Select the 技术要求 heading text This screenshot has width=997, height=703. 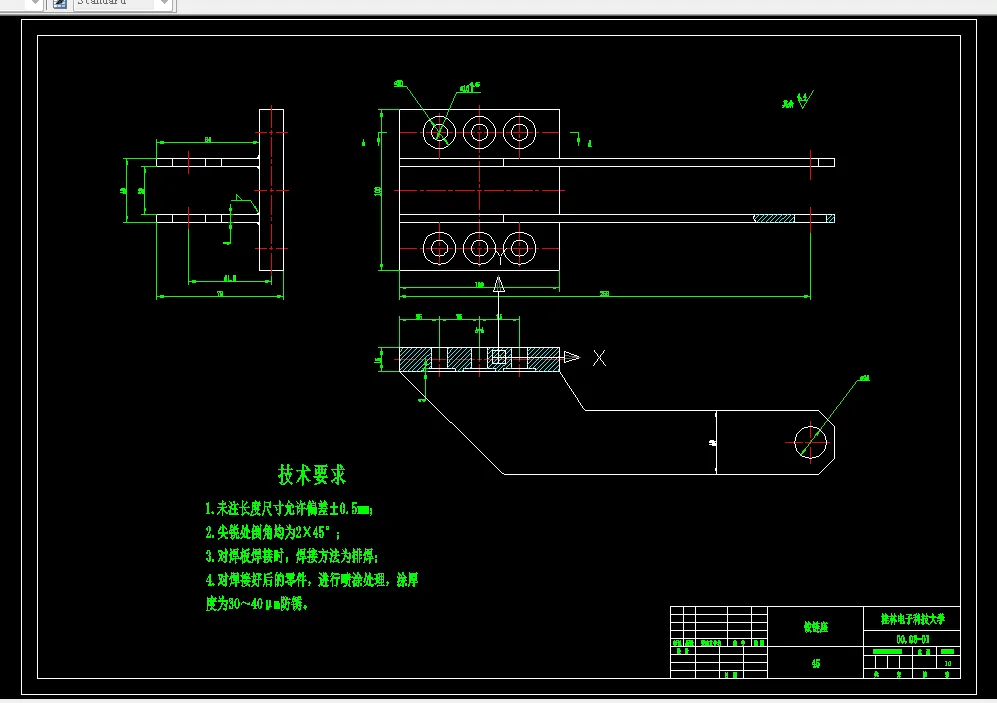(x=312, y=474)
